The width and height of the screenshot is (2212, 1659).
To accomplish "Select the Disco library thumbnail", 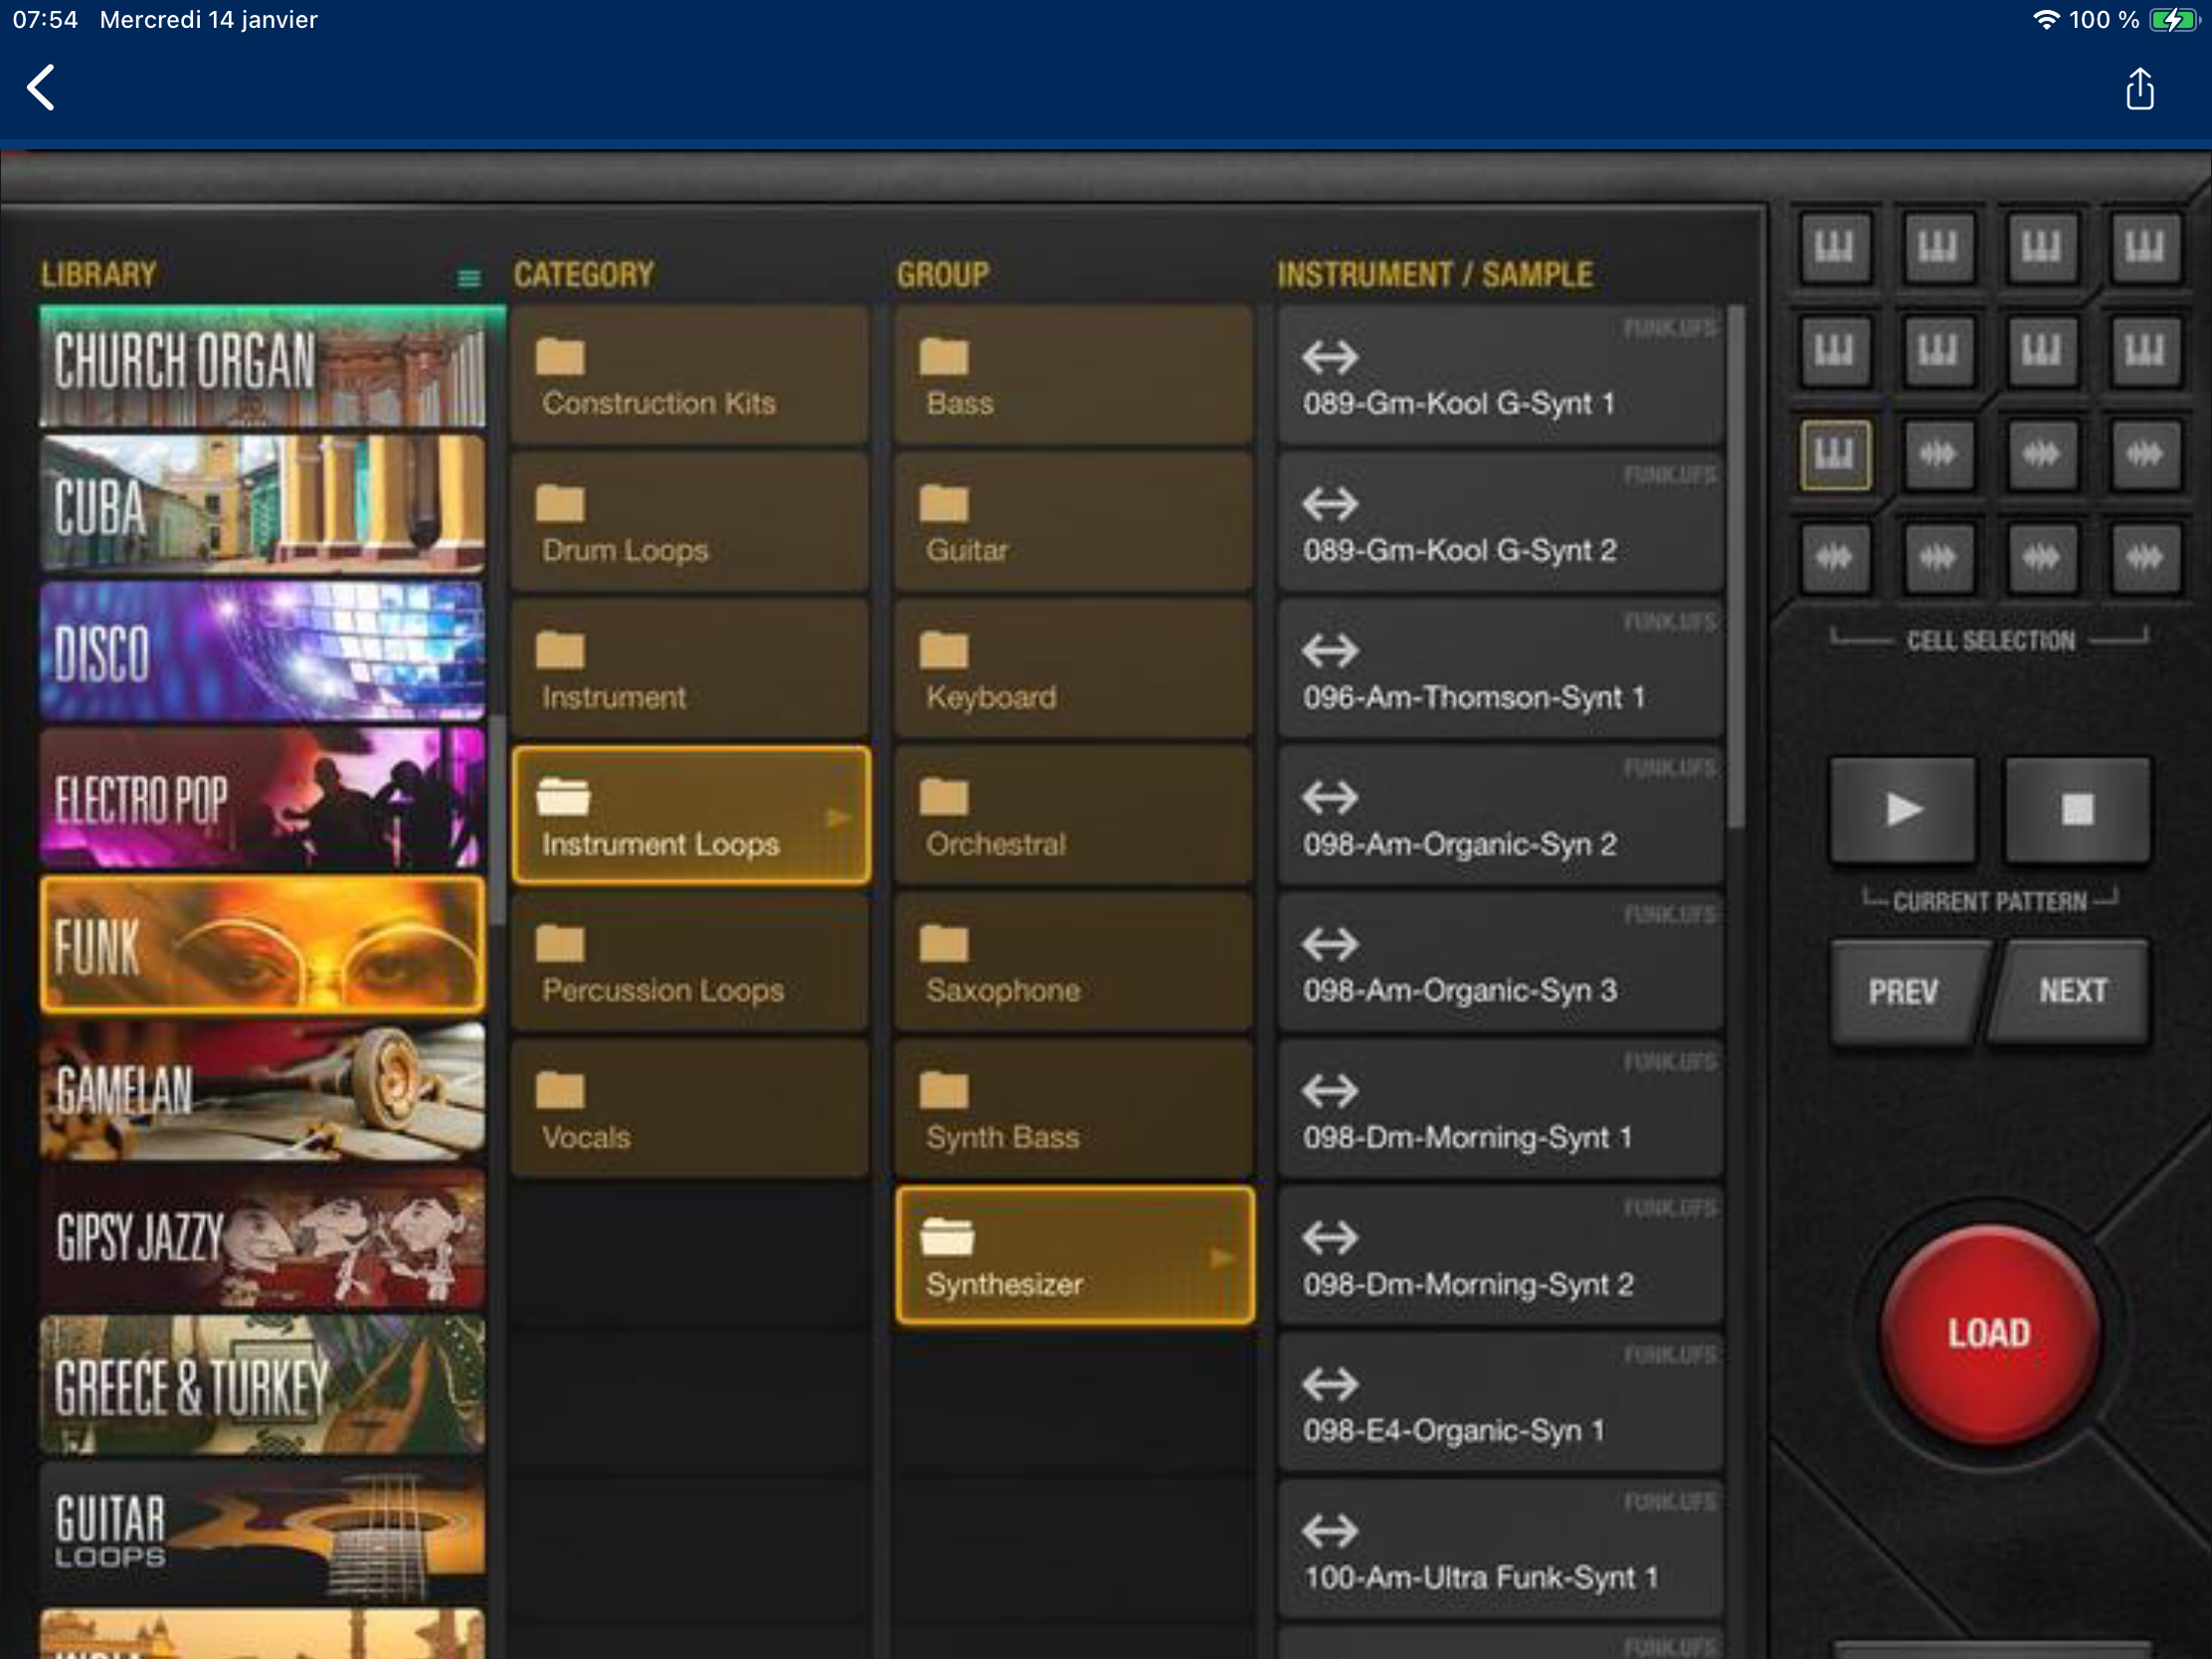I will pyautogui.click(x=262, y=652).
